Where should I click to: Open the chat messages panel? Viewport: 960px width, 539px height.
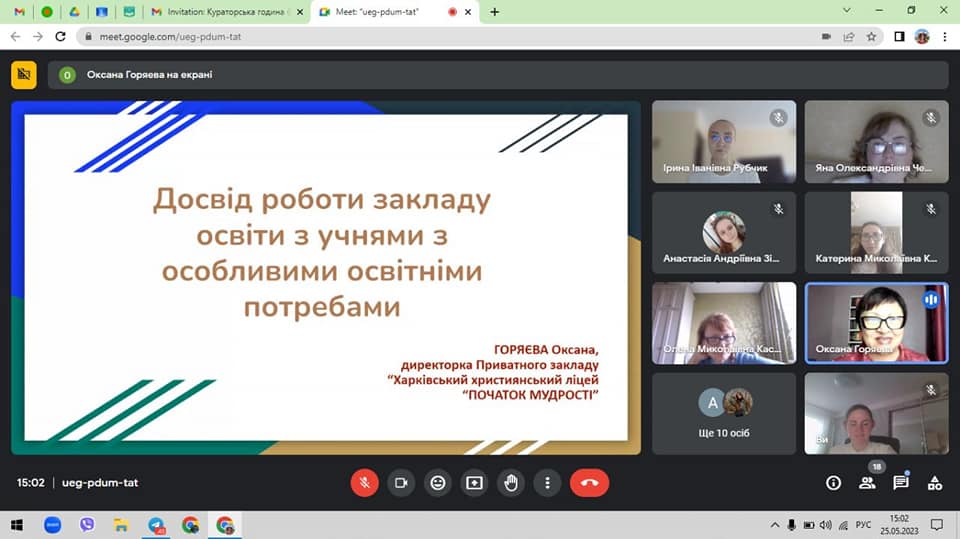[900, 483]
